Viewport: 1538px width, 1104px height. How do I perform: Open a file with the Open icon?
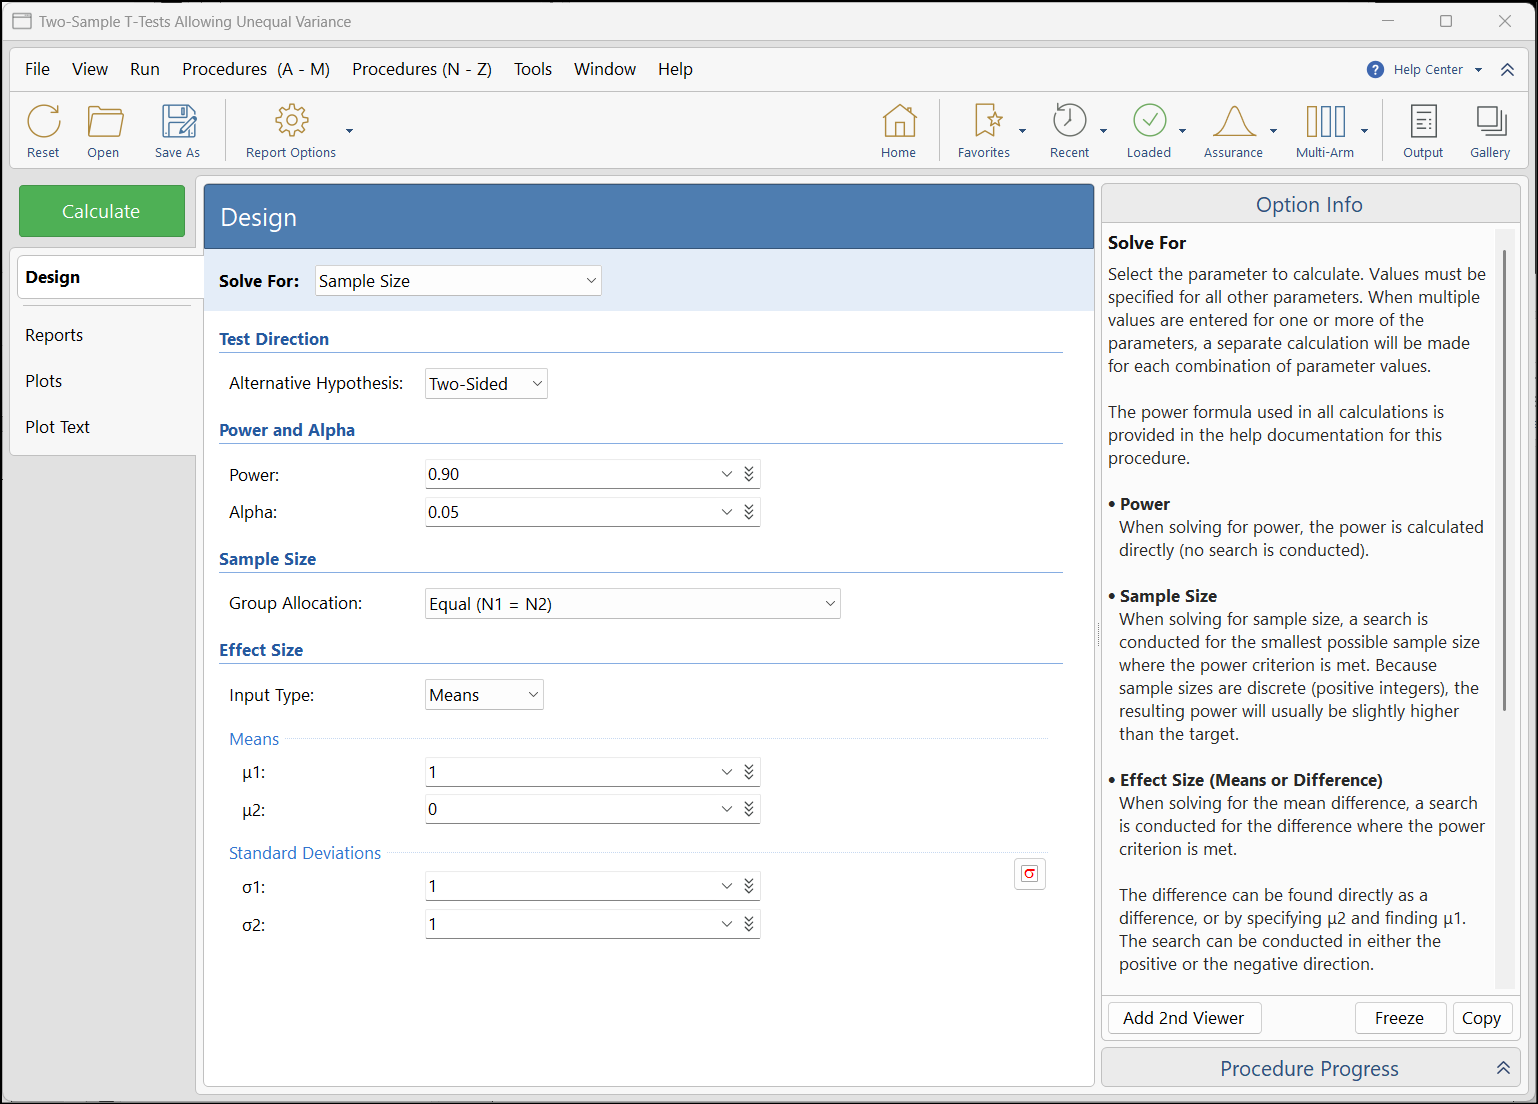click(104, 122)
